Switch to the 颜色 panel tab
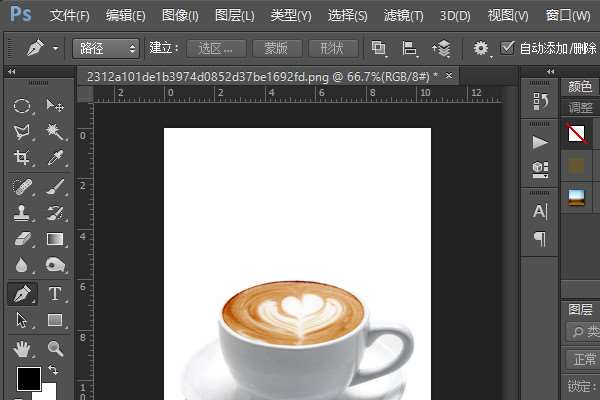Image resolution: width=600 pixels, height=400 pixels. [580, 87]
